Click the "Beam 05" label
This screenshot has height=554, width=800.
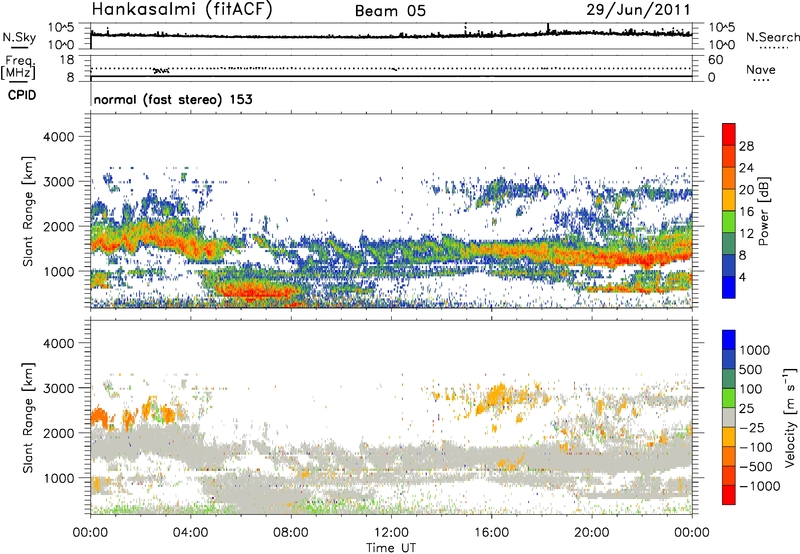pos(390,11)
